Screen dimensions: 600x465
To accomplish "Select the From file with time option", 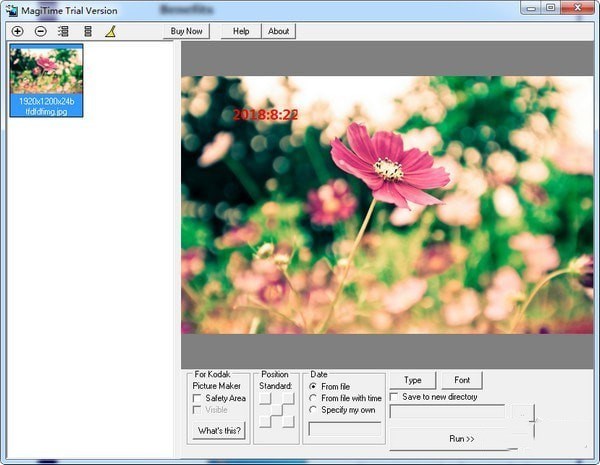I will [x=314, y=398].
